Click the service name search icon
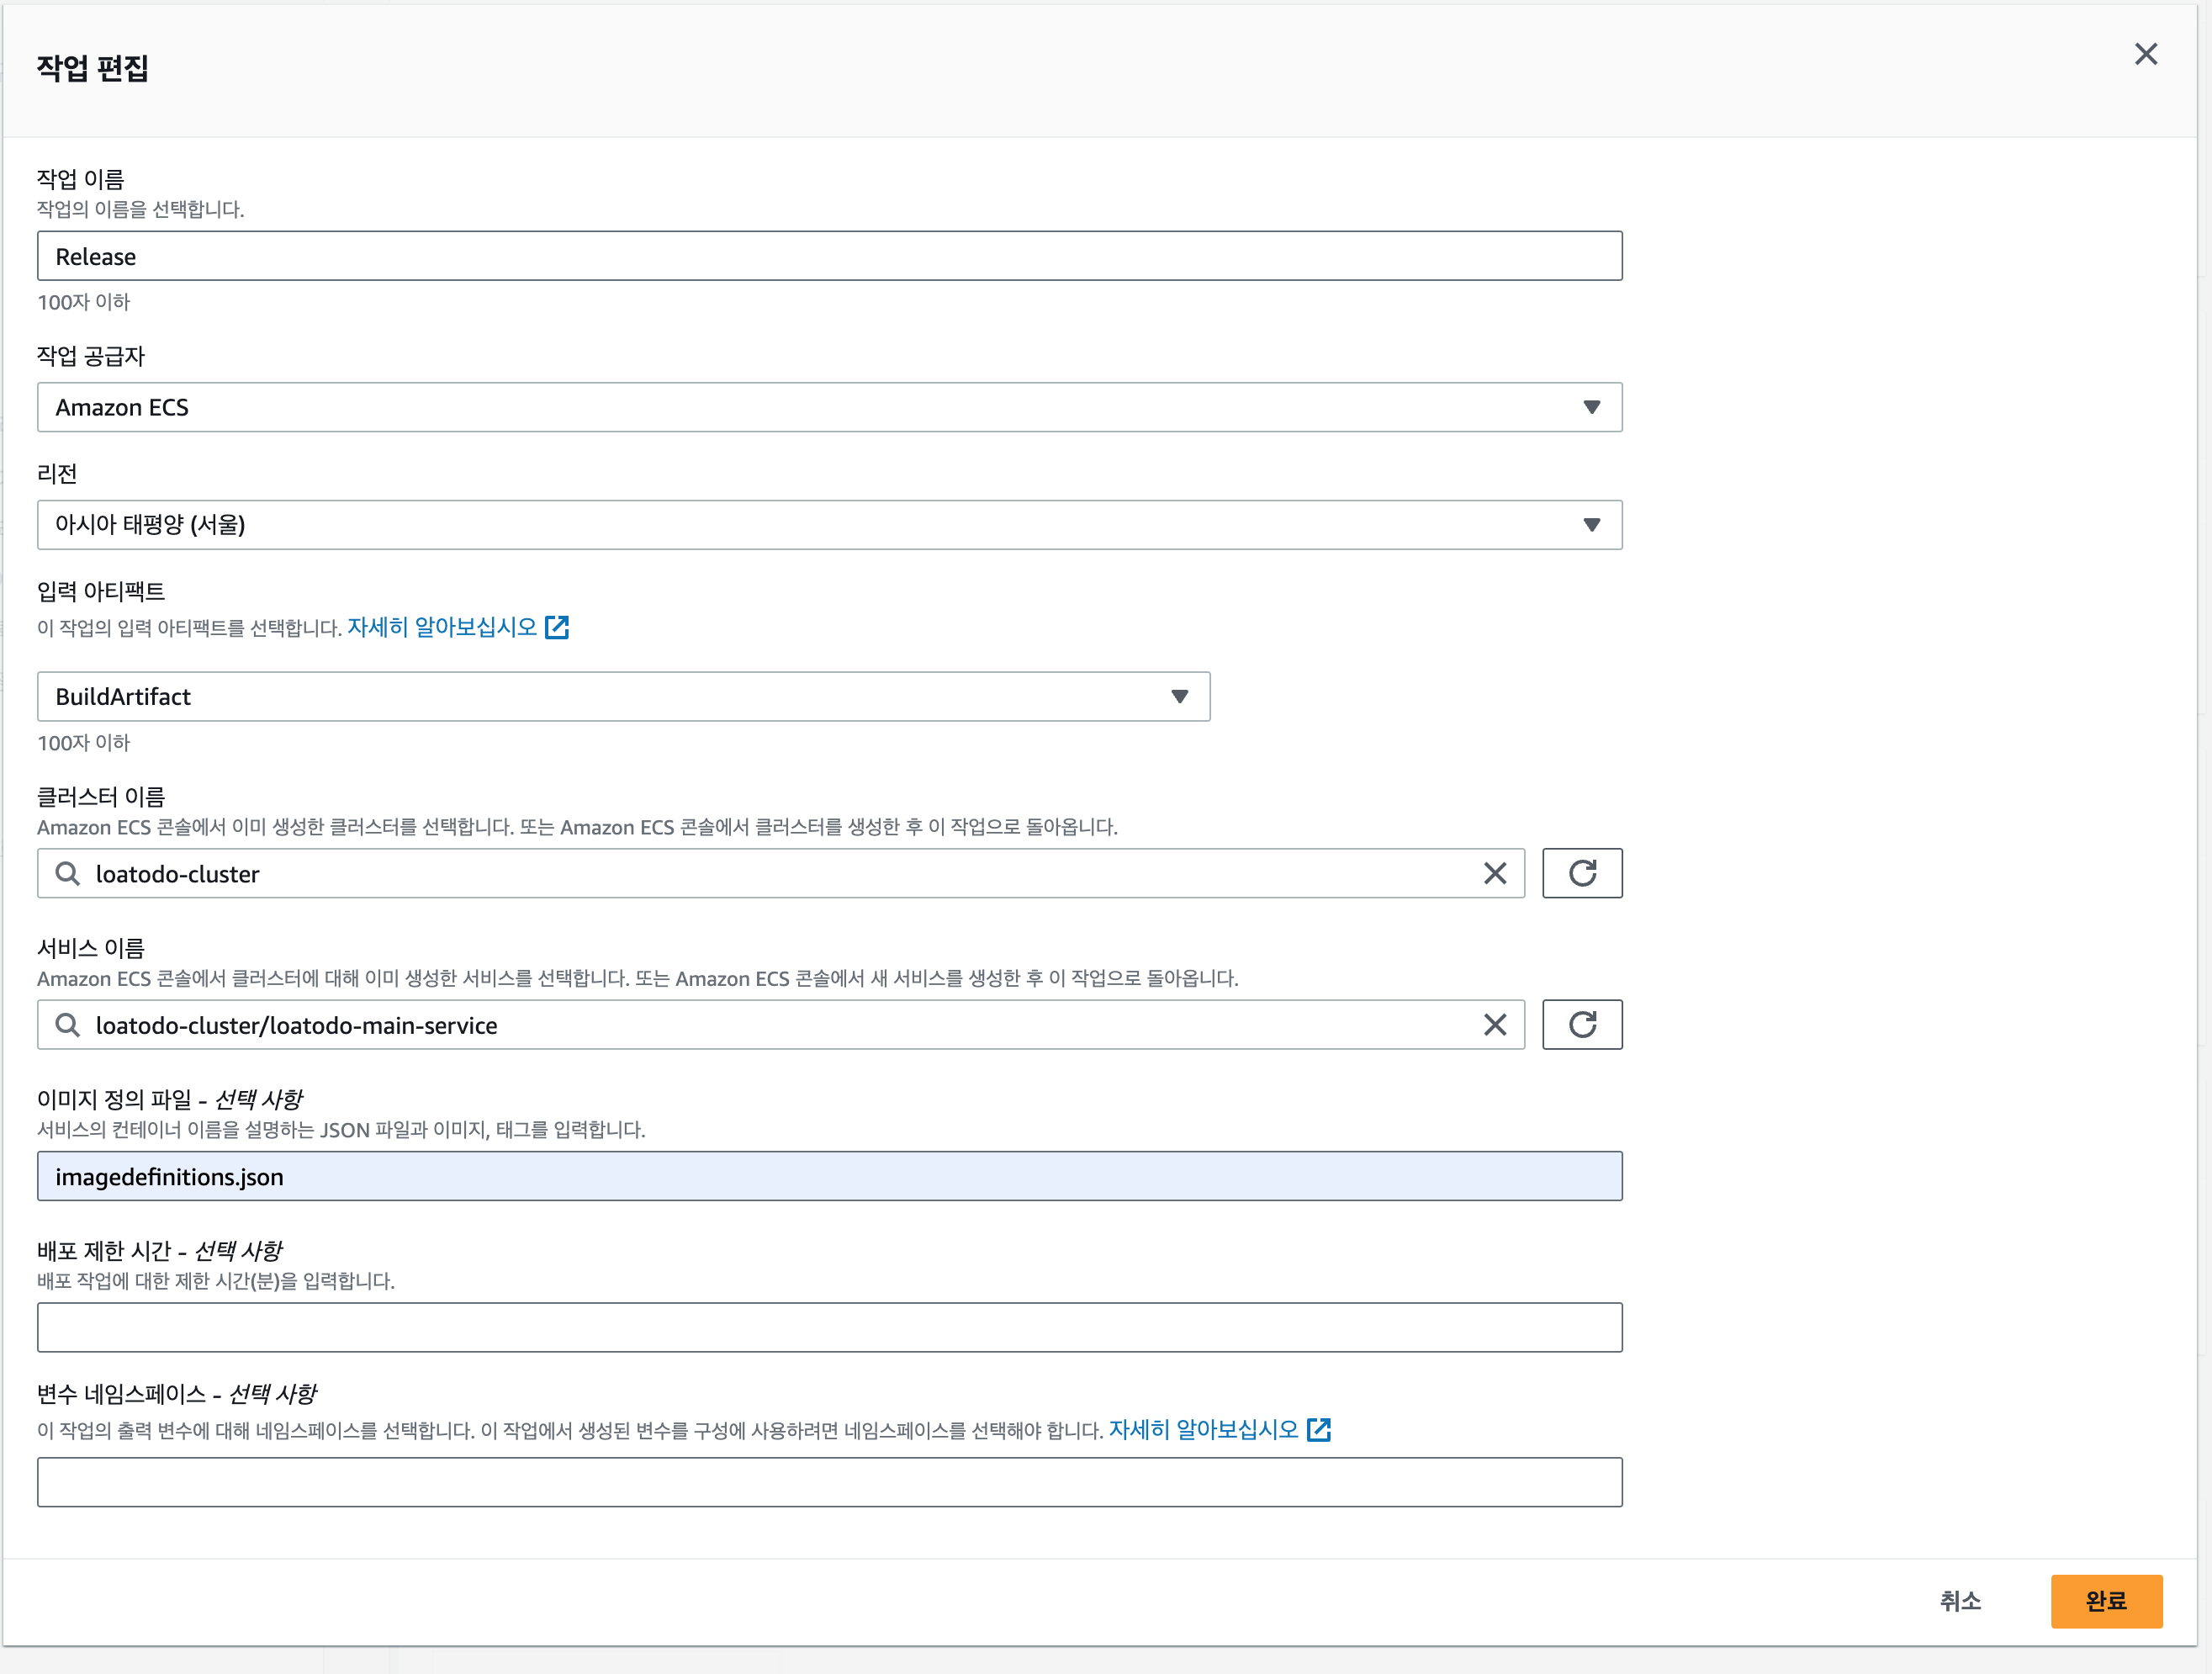Screen dimensions: 2212x1674 [68, 1025]
